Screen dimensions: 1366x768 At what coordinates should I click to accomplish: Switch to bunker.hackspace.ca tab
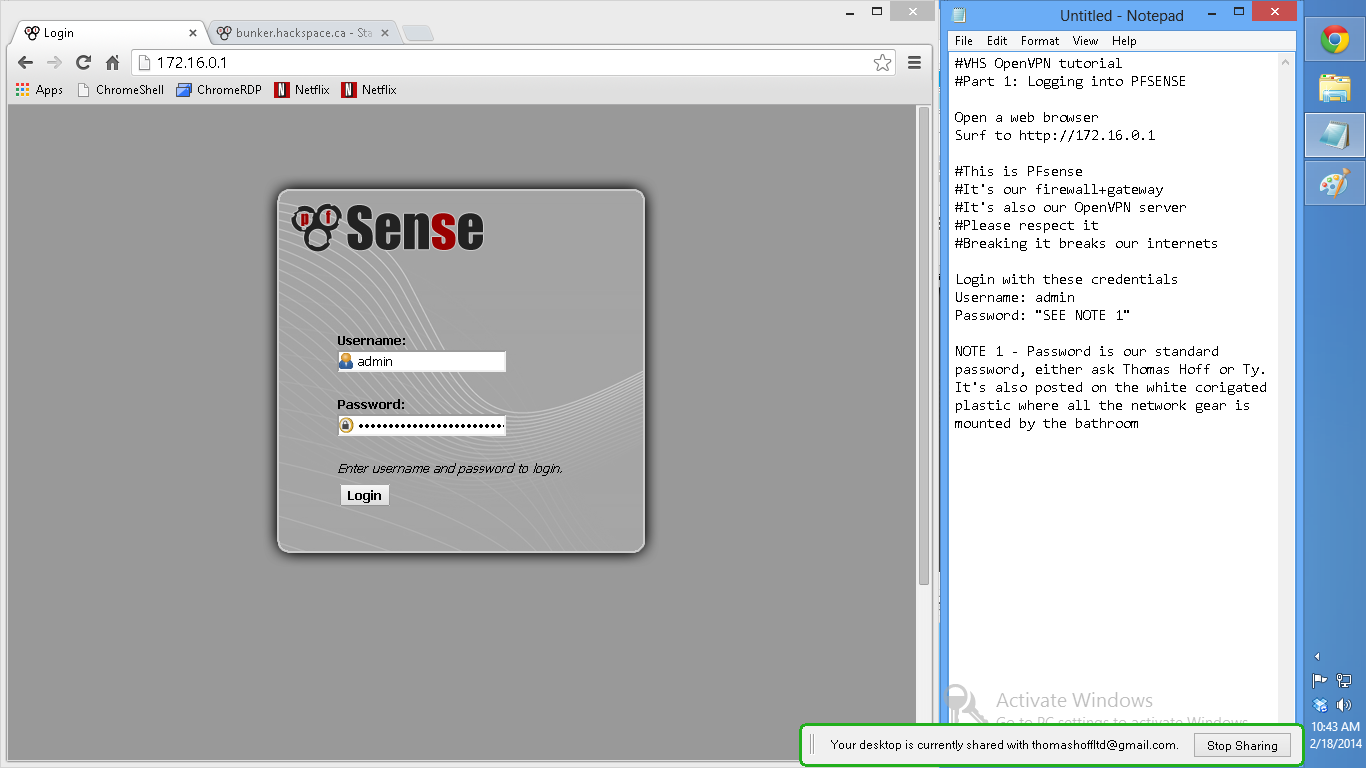tap(300, 33)
